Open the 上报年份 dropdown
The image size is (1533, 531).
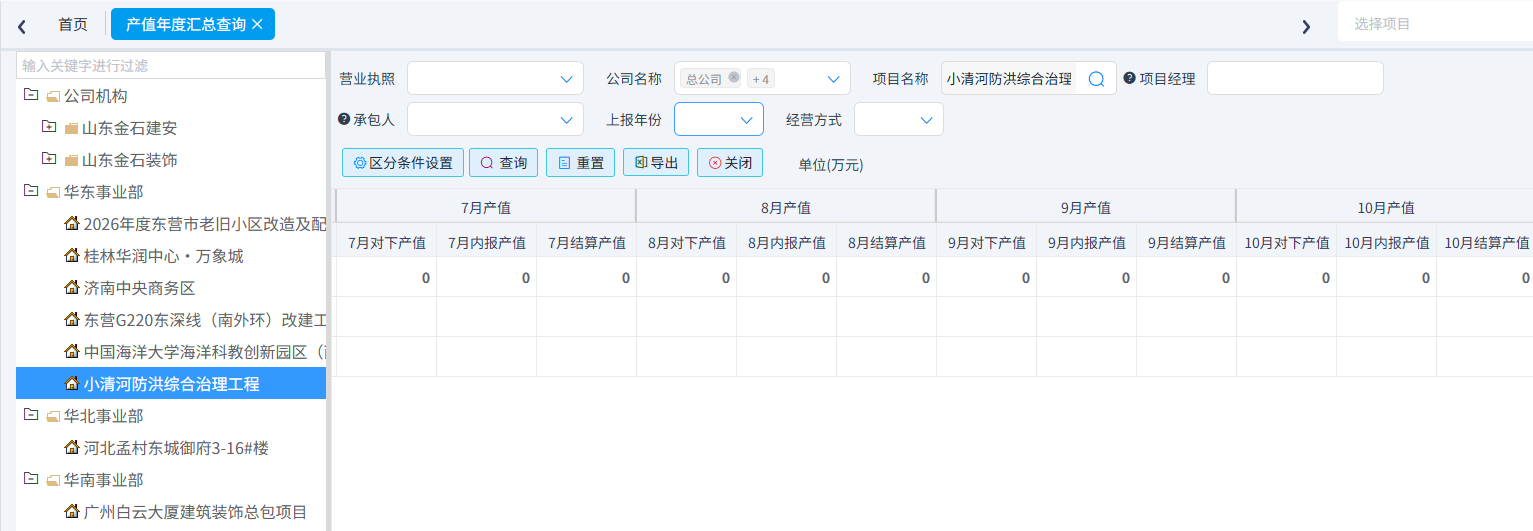pyautogui.click(x=719, y=119)
